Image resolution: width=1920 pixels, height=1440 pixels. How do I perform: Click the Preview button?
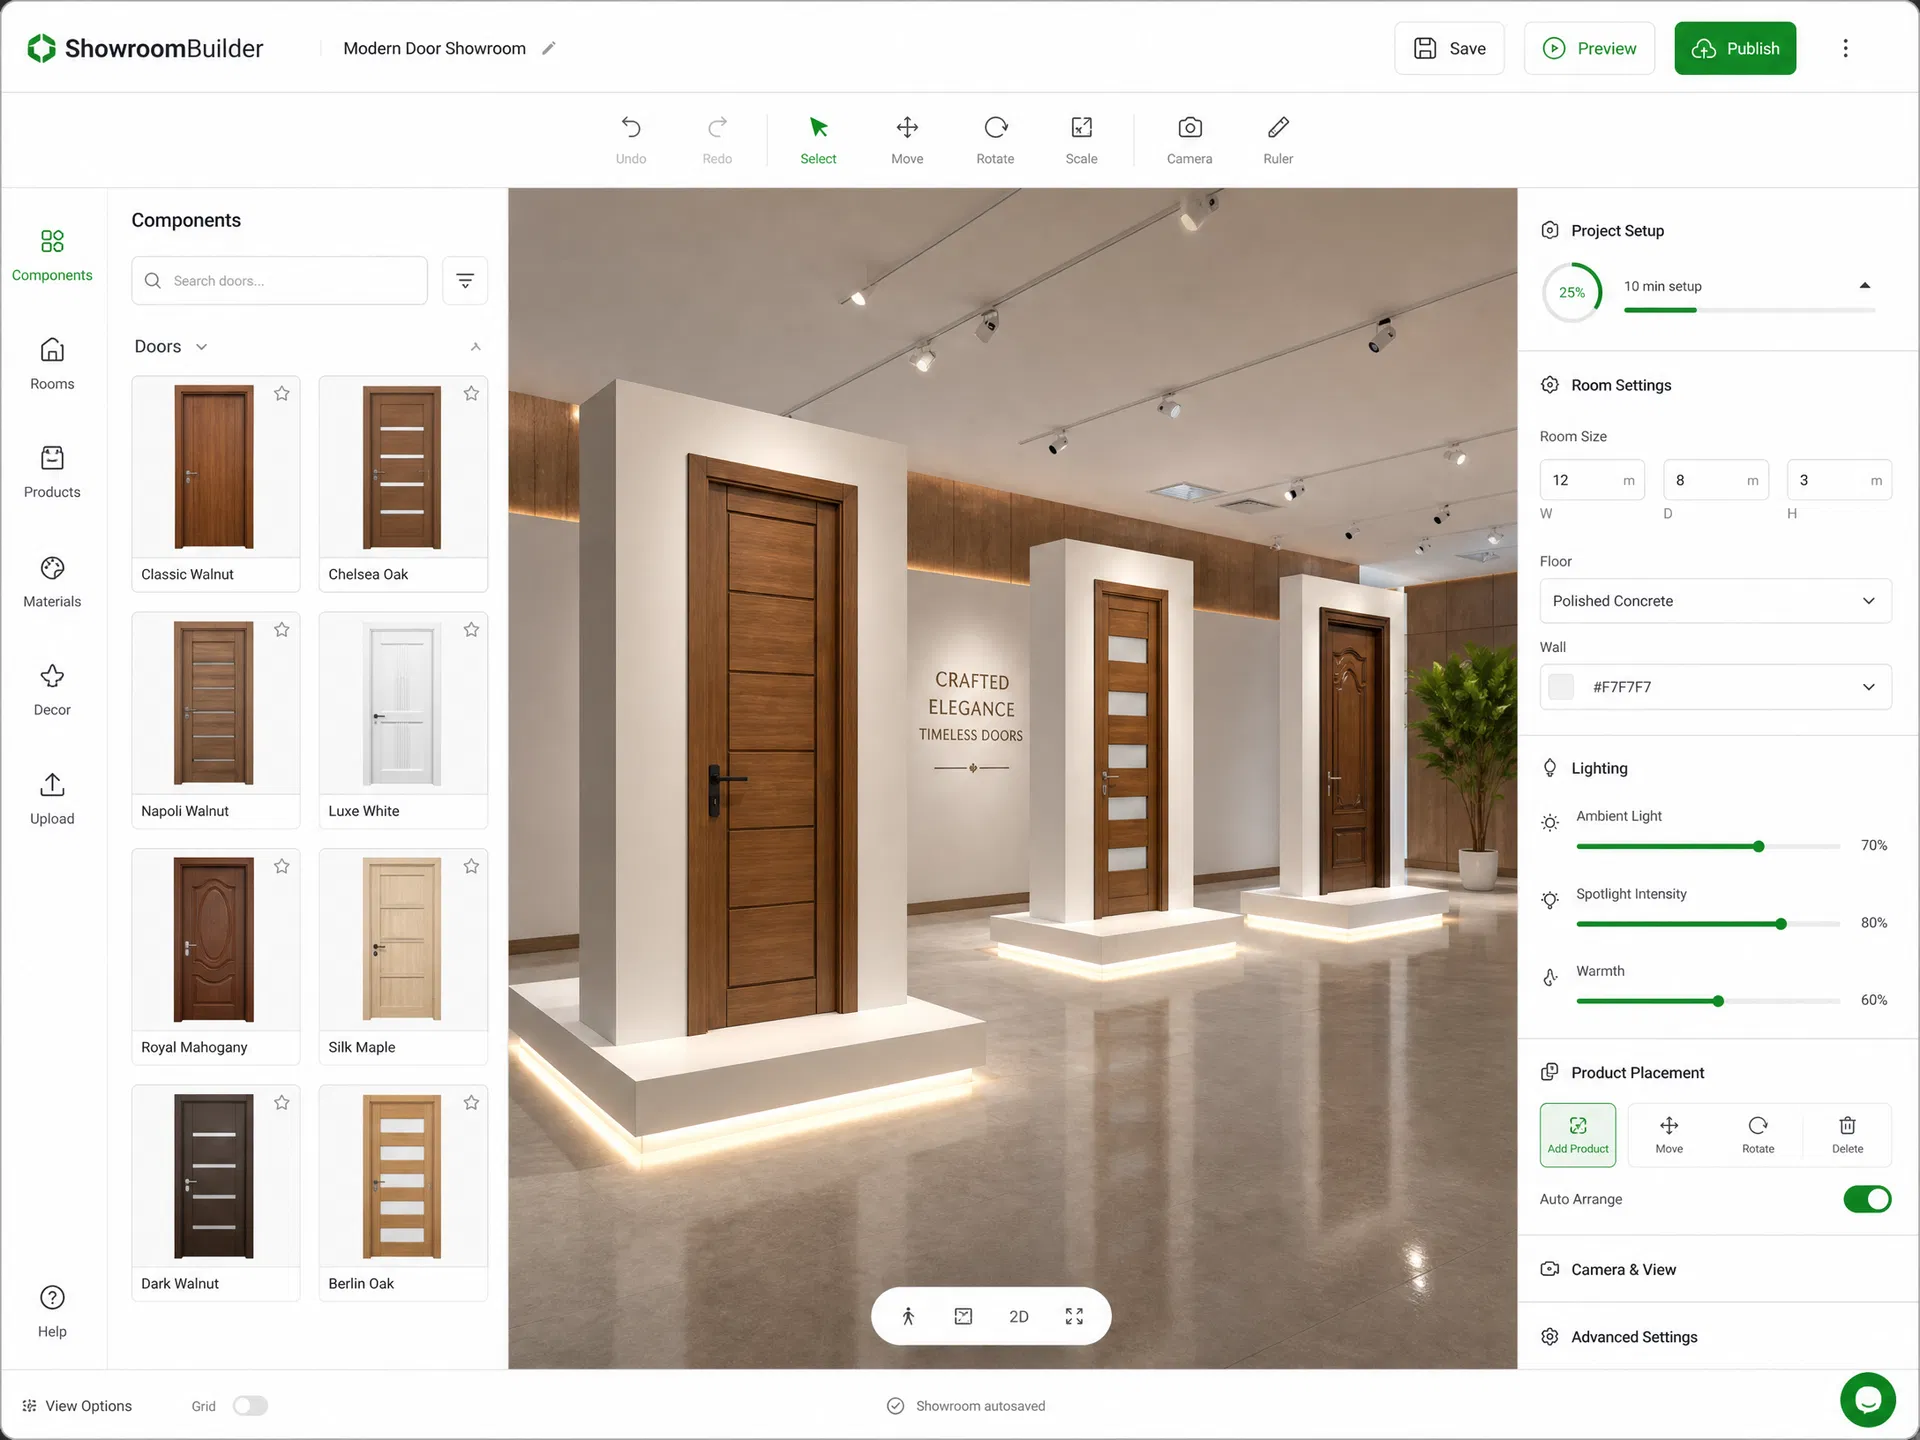tap(1589, 48)
